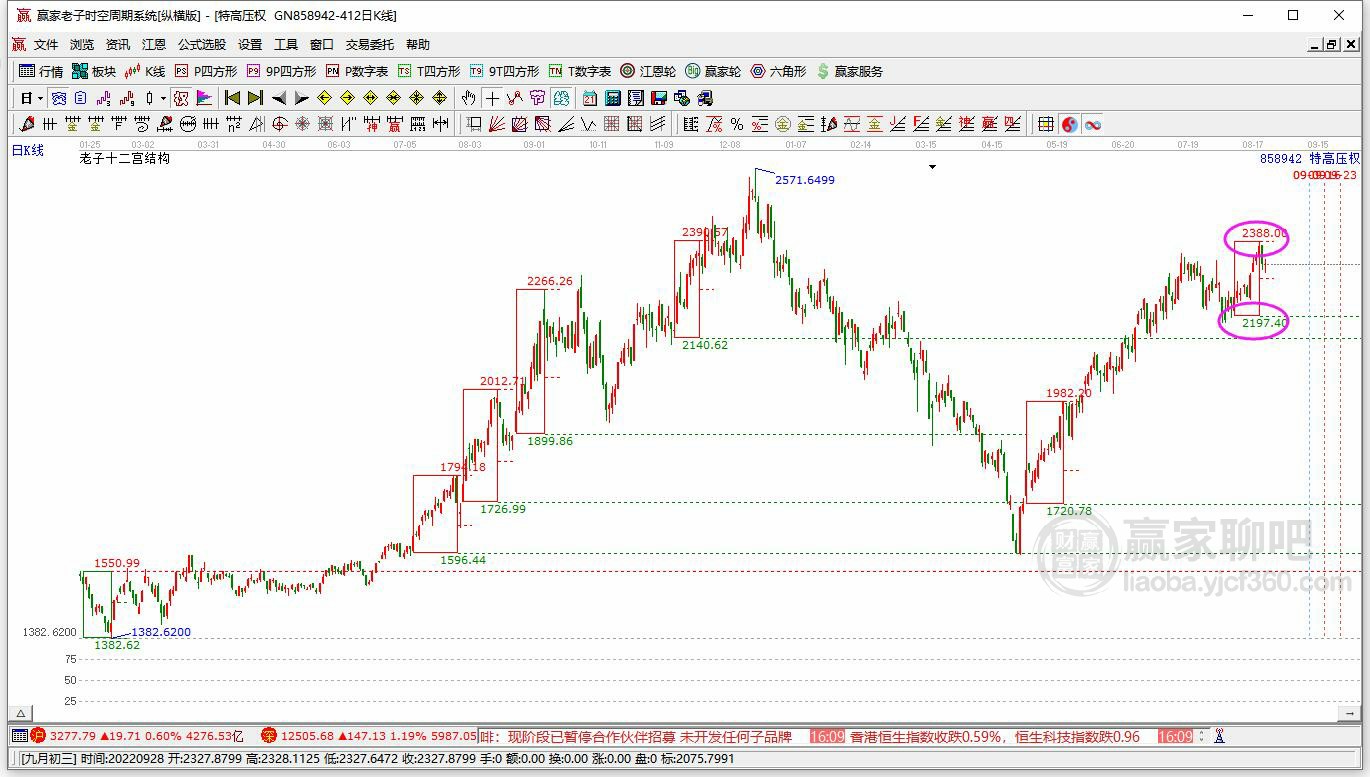Click the 2571.6499 peak price label

805,180
